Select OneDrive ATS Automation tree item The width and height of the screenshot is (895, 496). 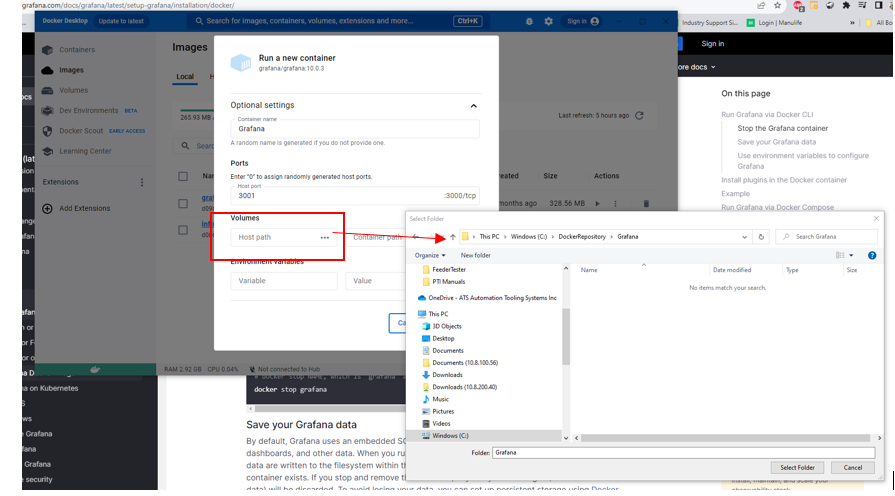pyautogui.click(x=487, y=298)
